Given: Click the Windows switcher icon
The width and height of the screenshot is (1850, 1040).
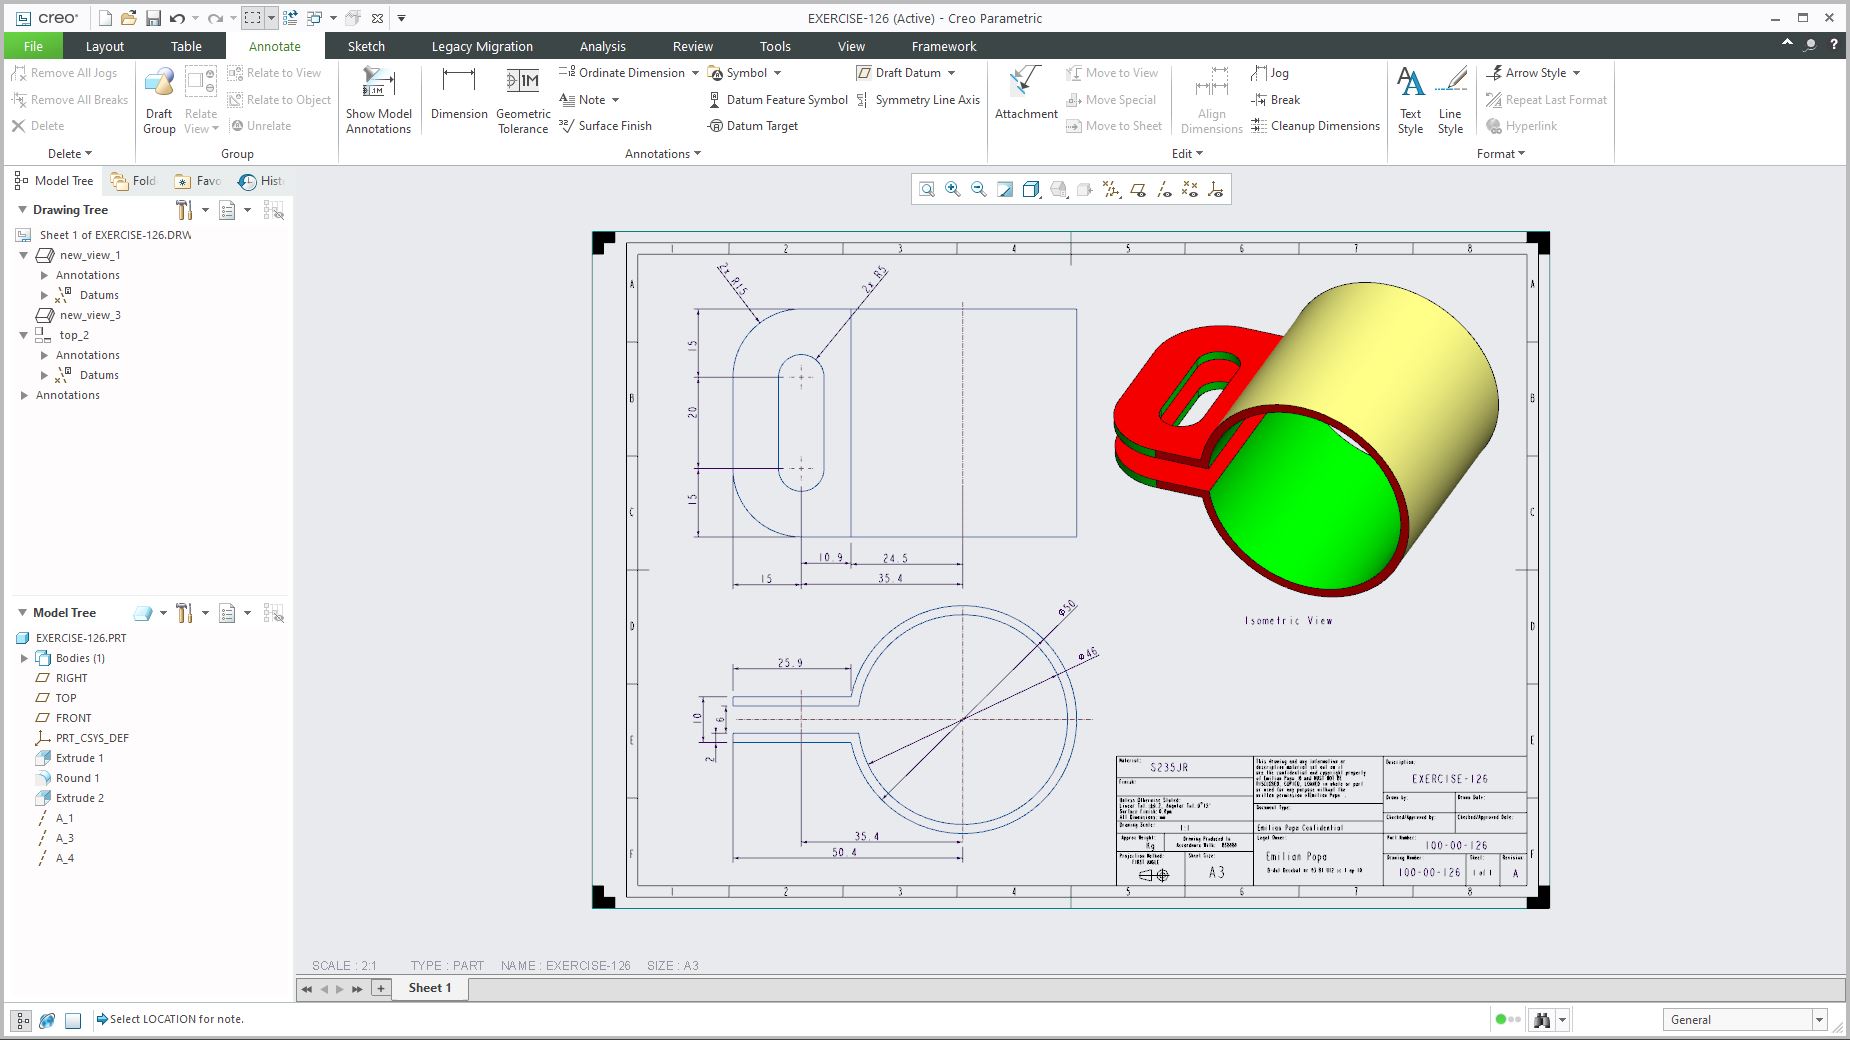Looking at the screenshot, I should tap(314, 18).
